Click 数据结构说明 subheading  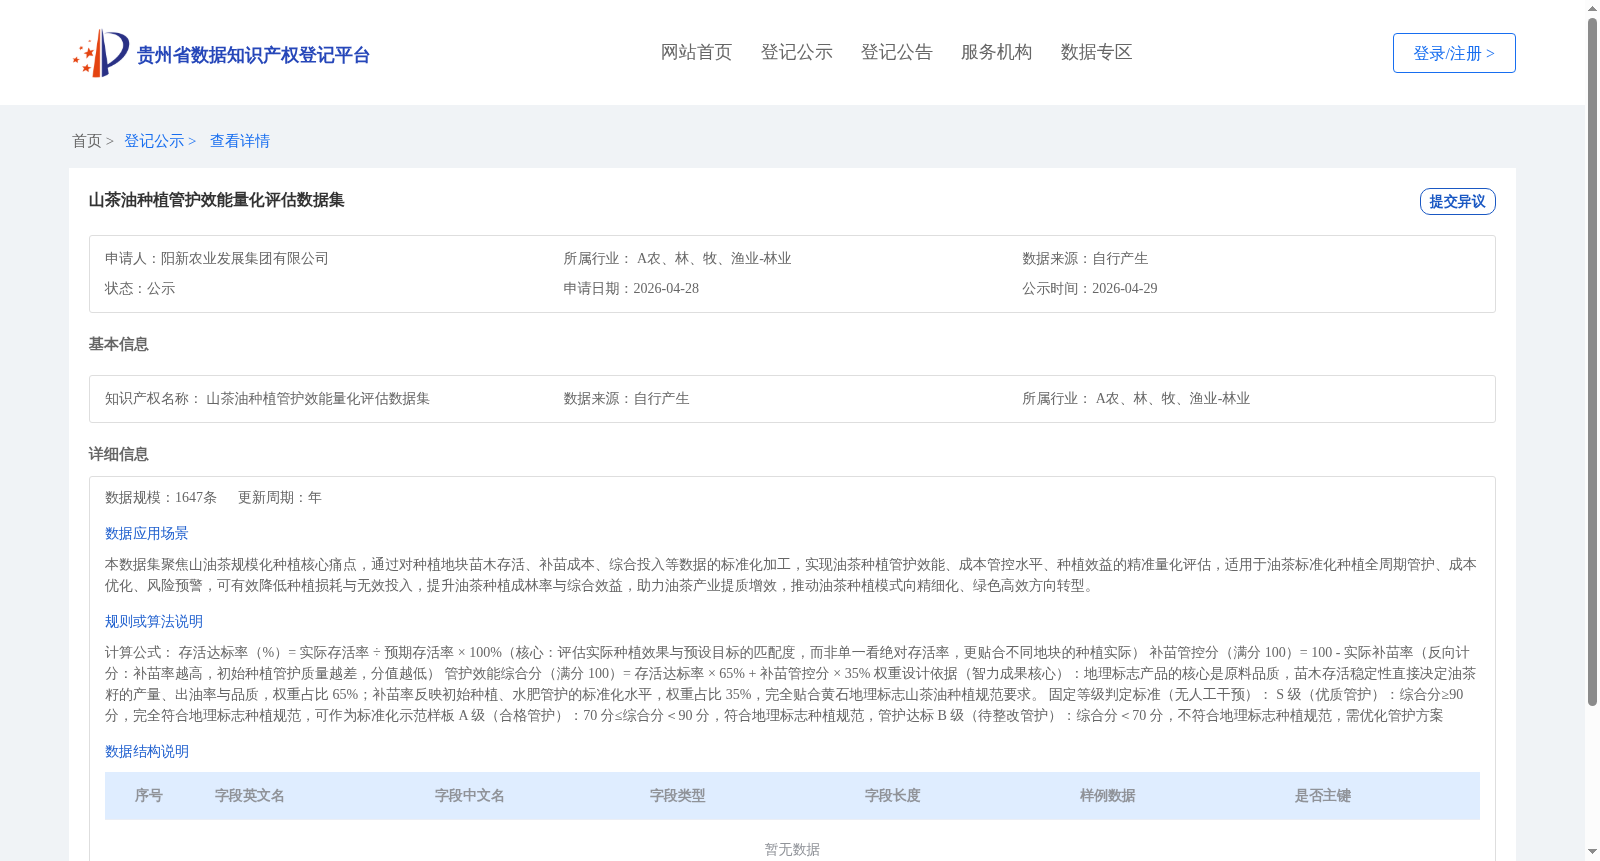click(147, 751)
